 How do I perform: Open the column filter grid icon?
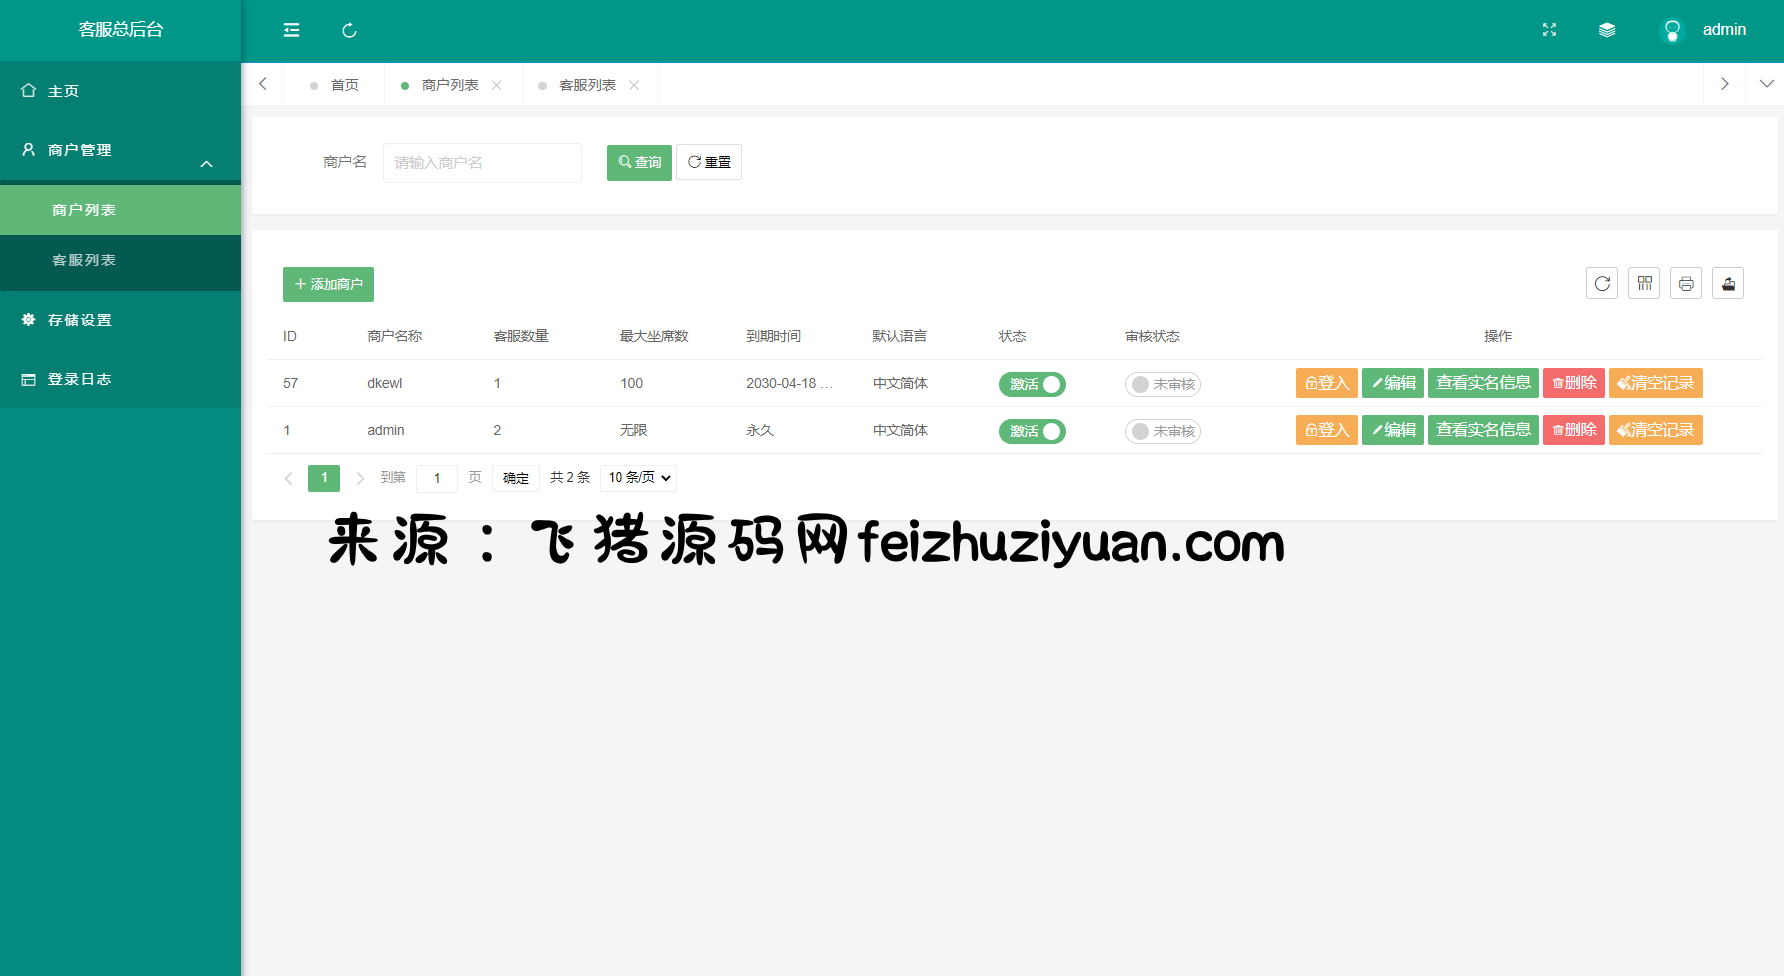pos(1644,284)
